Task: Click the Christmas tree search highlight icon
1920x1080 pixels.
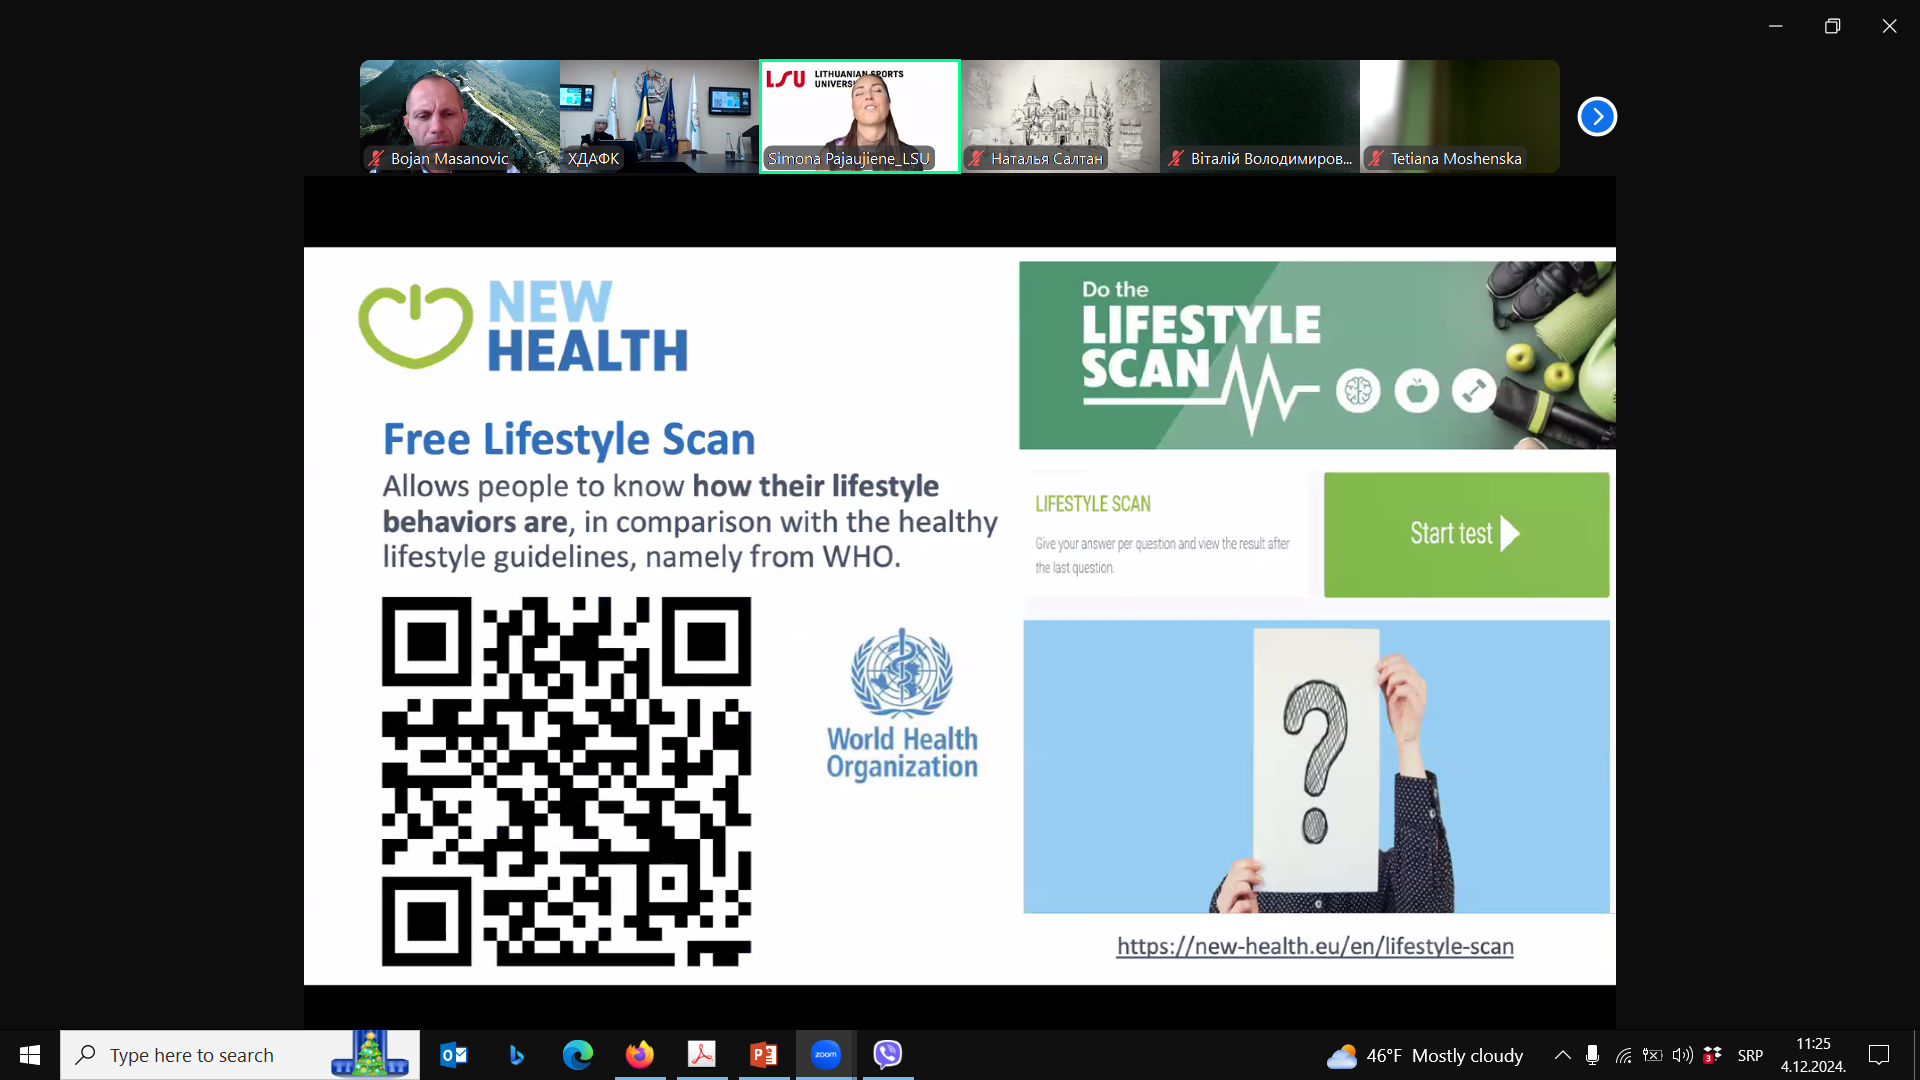Action: [370, 1054]
